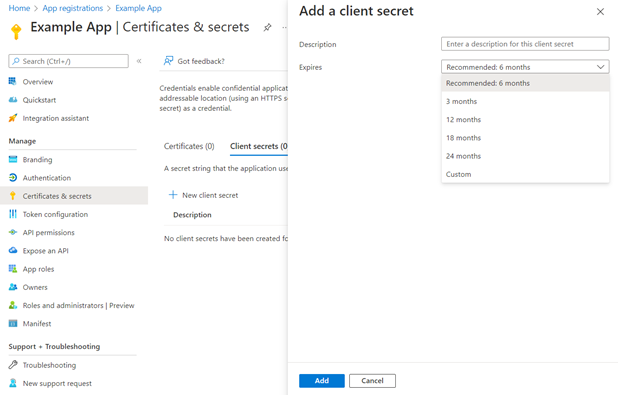Viewport: 618px width, 395px height.
Task: Click the Overview grid icon in sidebar
Action: 13,82
